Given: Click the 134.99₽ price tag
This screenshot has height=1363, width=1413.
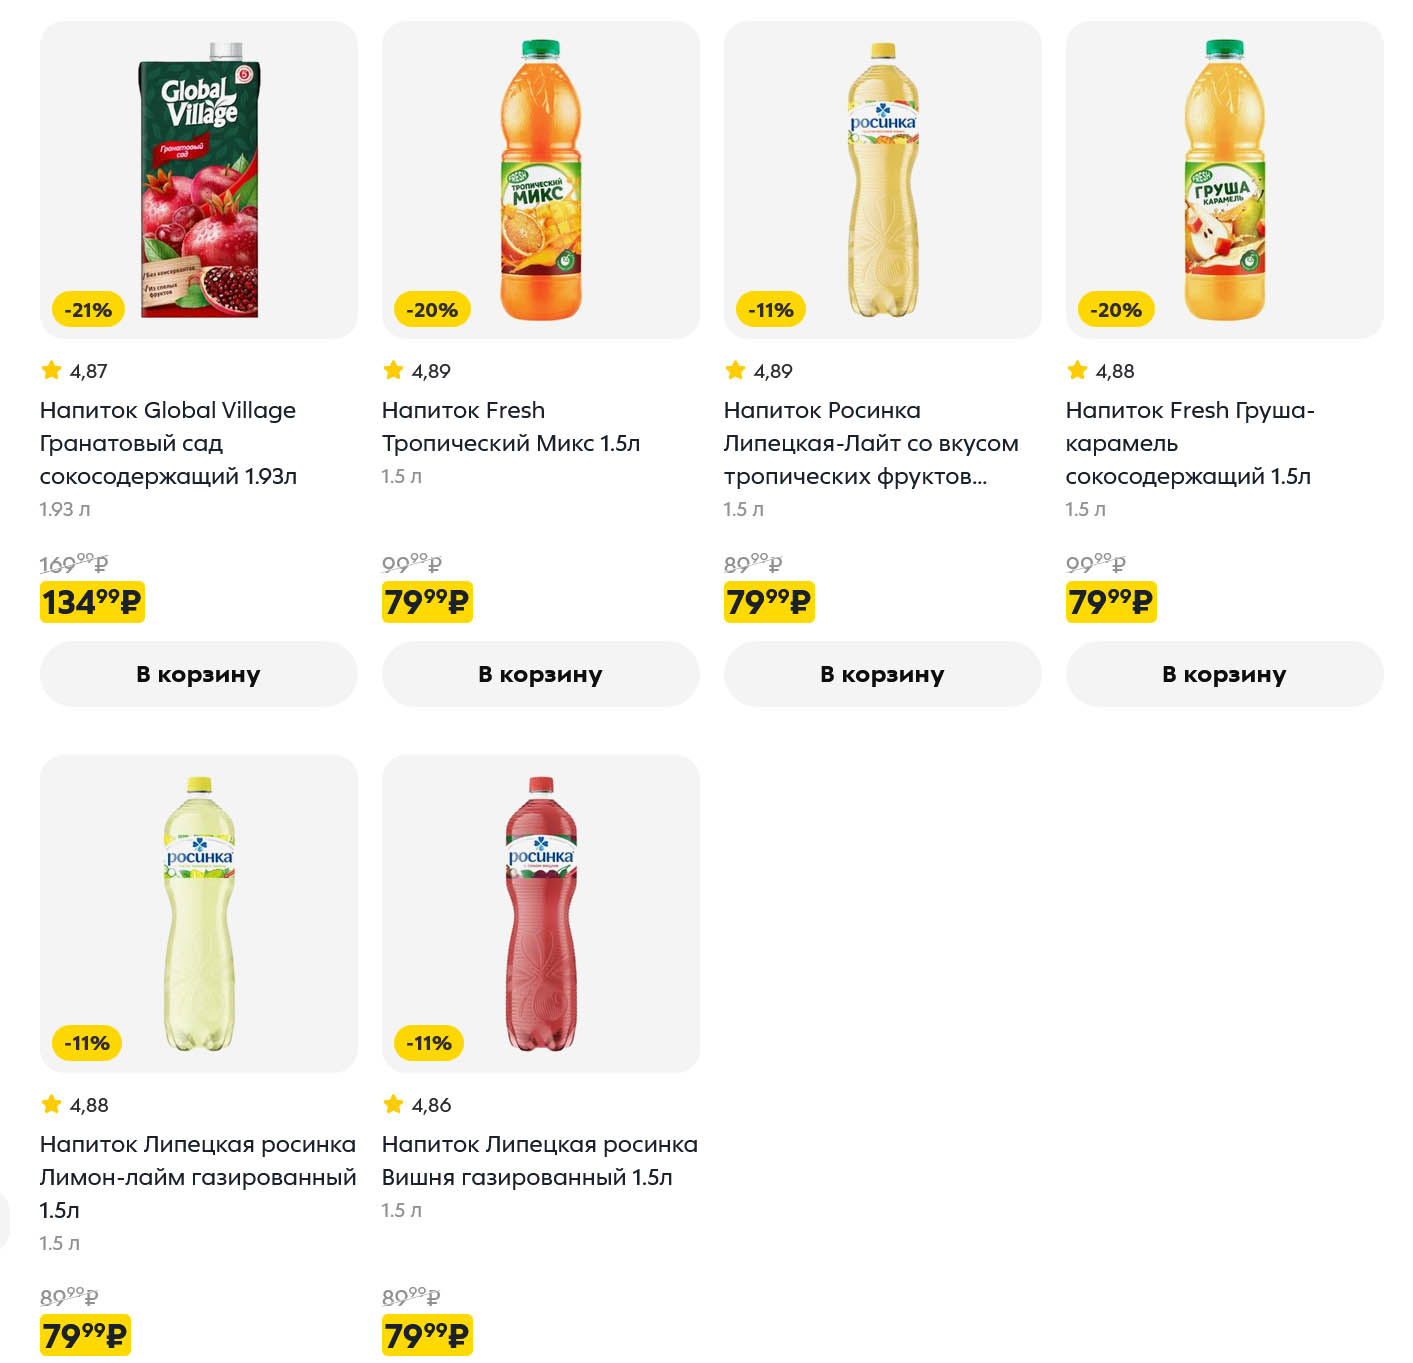Looking at the screenshot, I should click(x=92, y=602).
